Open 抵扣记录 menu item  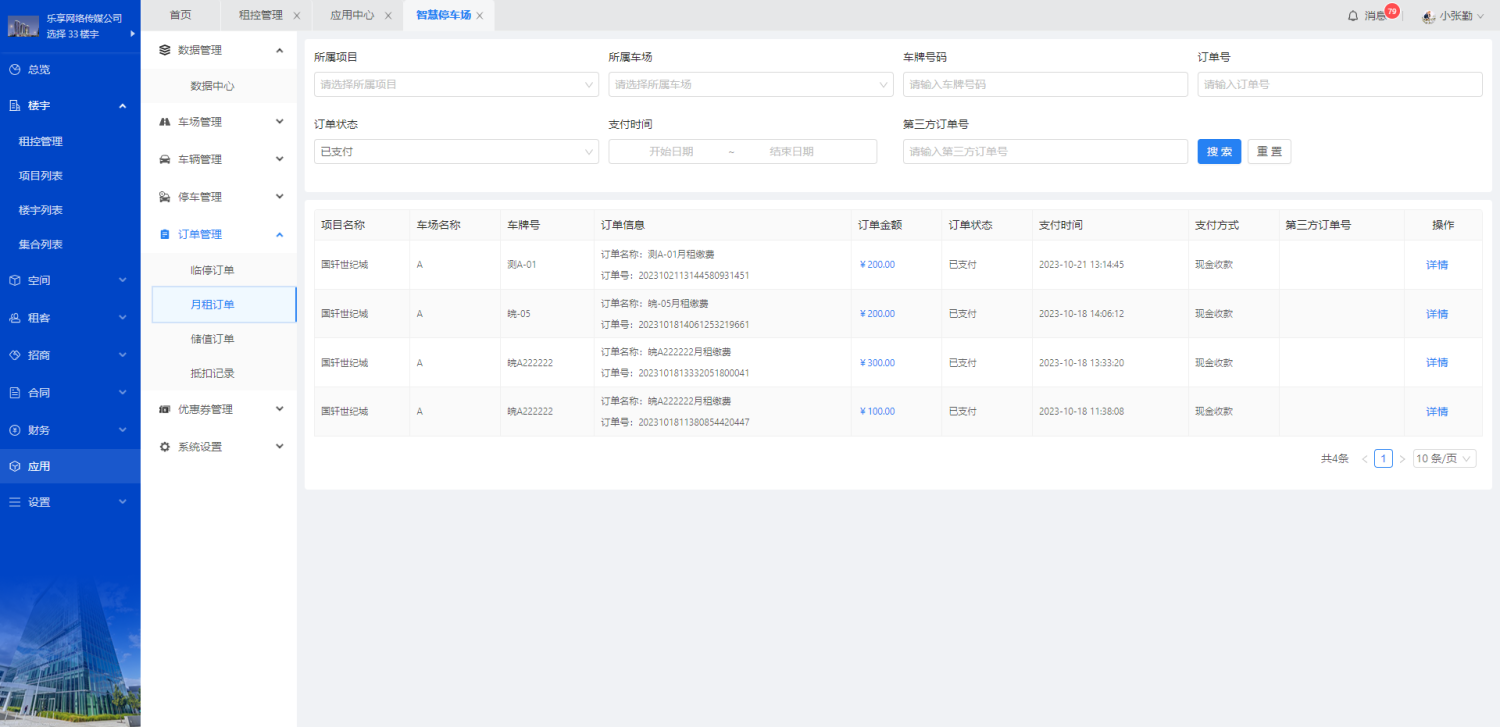click(x=213, y=373)
